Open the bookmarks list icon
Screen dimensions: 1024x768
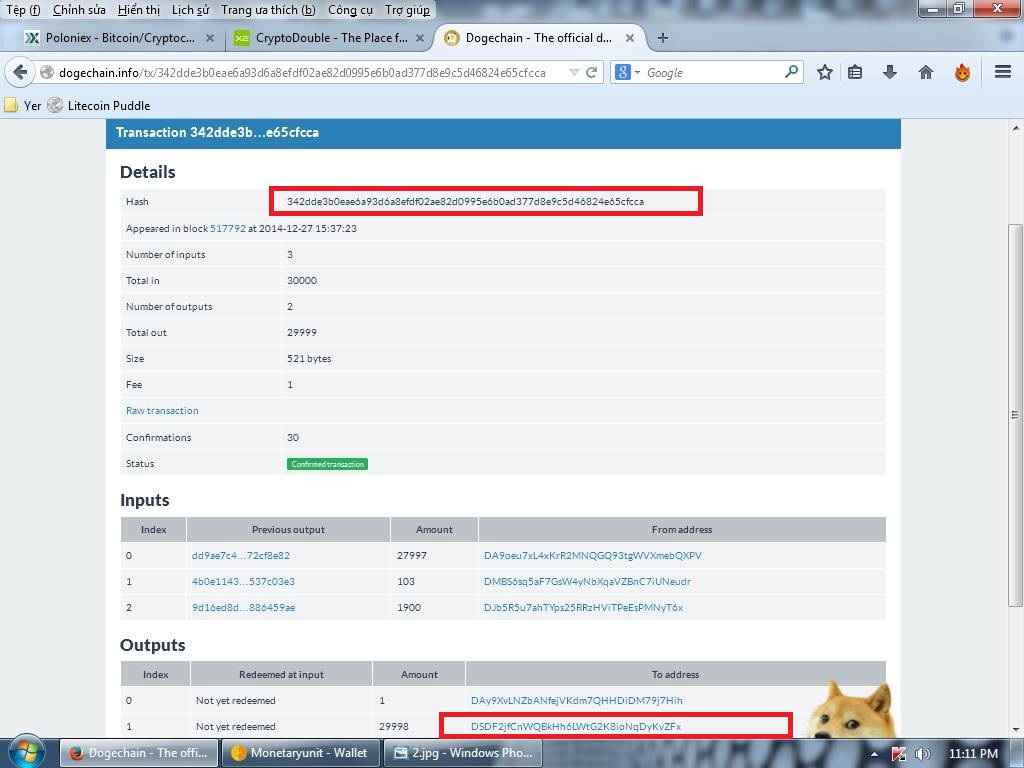pyautogui.click(x=855, y=72)
